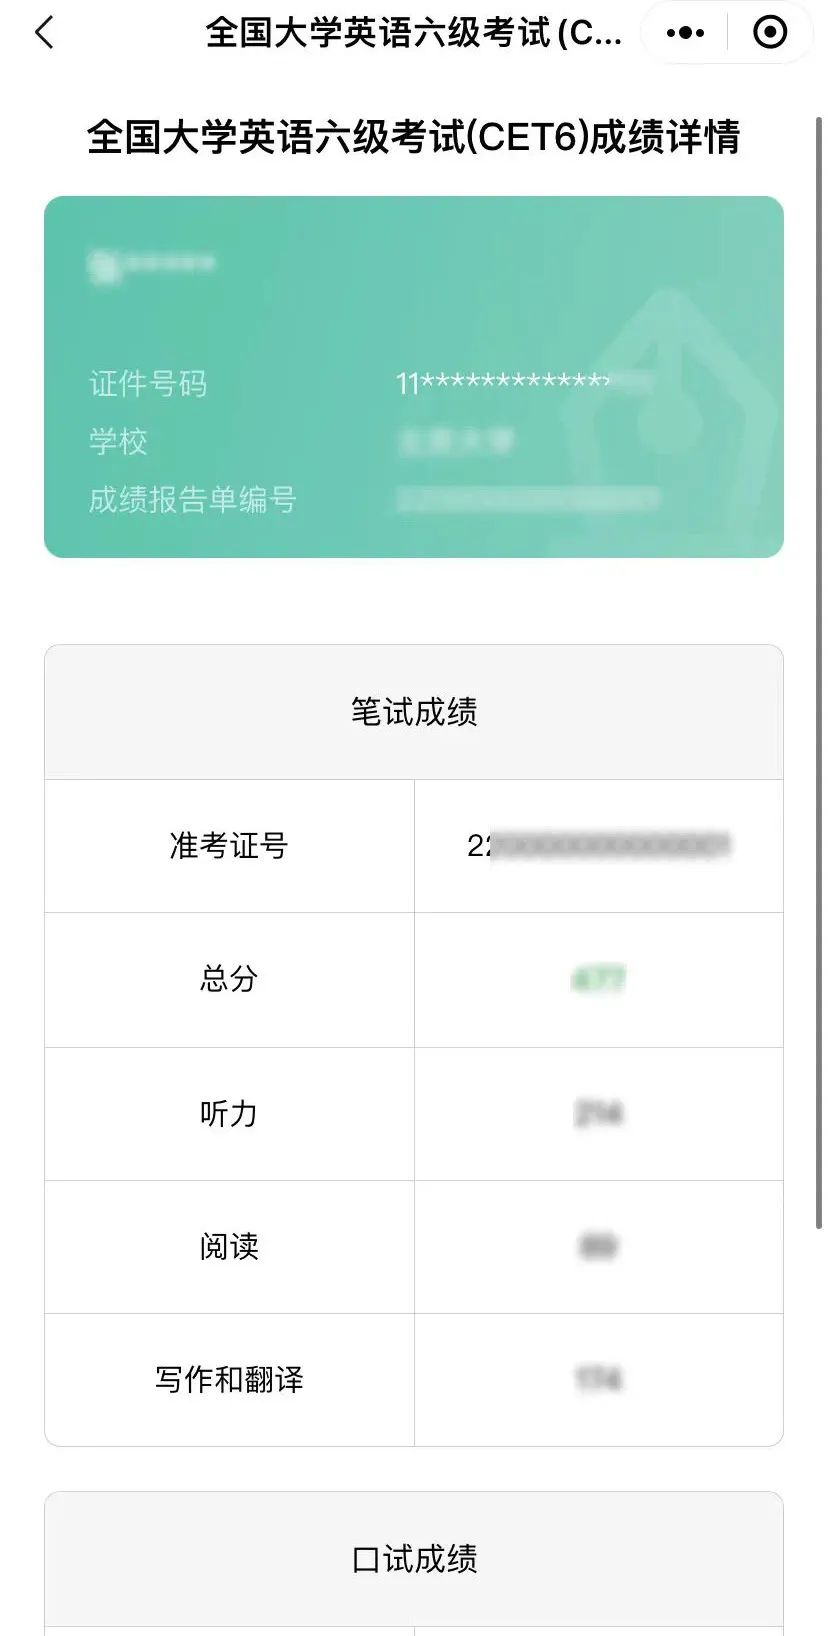Click the 写作和翻译 row label

tap(229, 1380)
